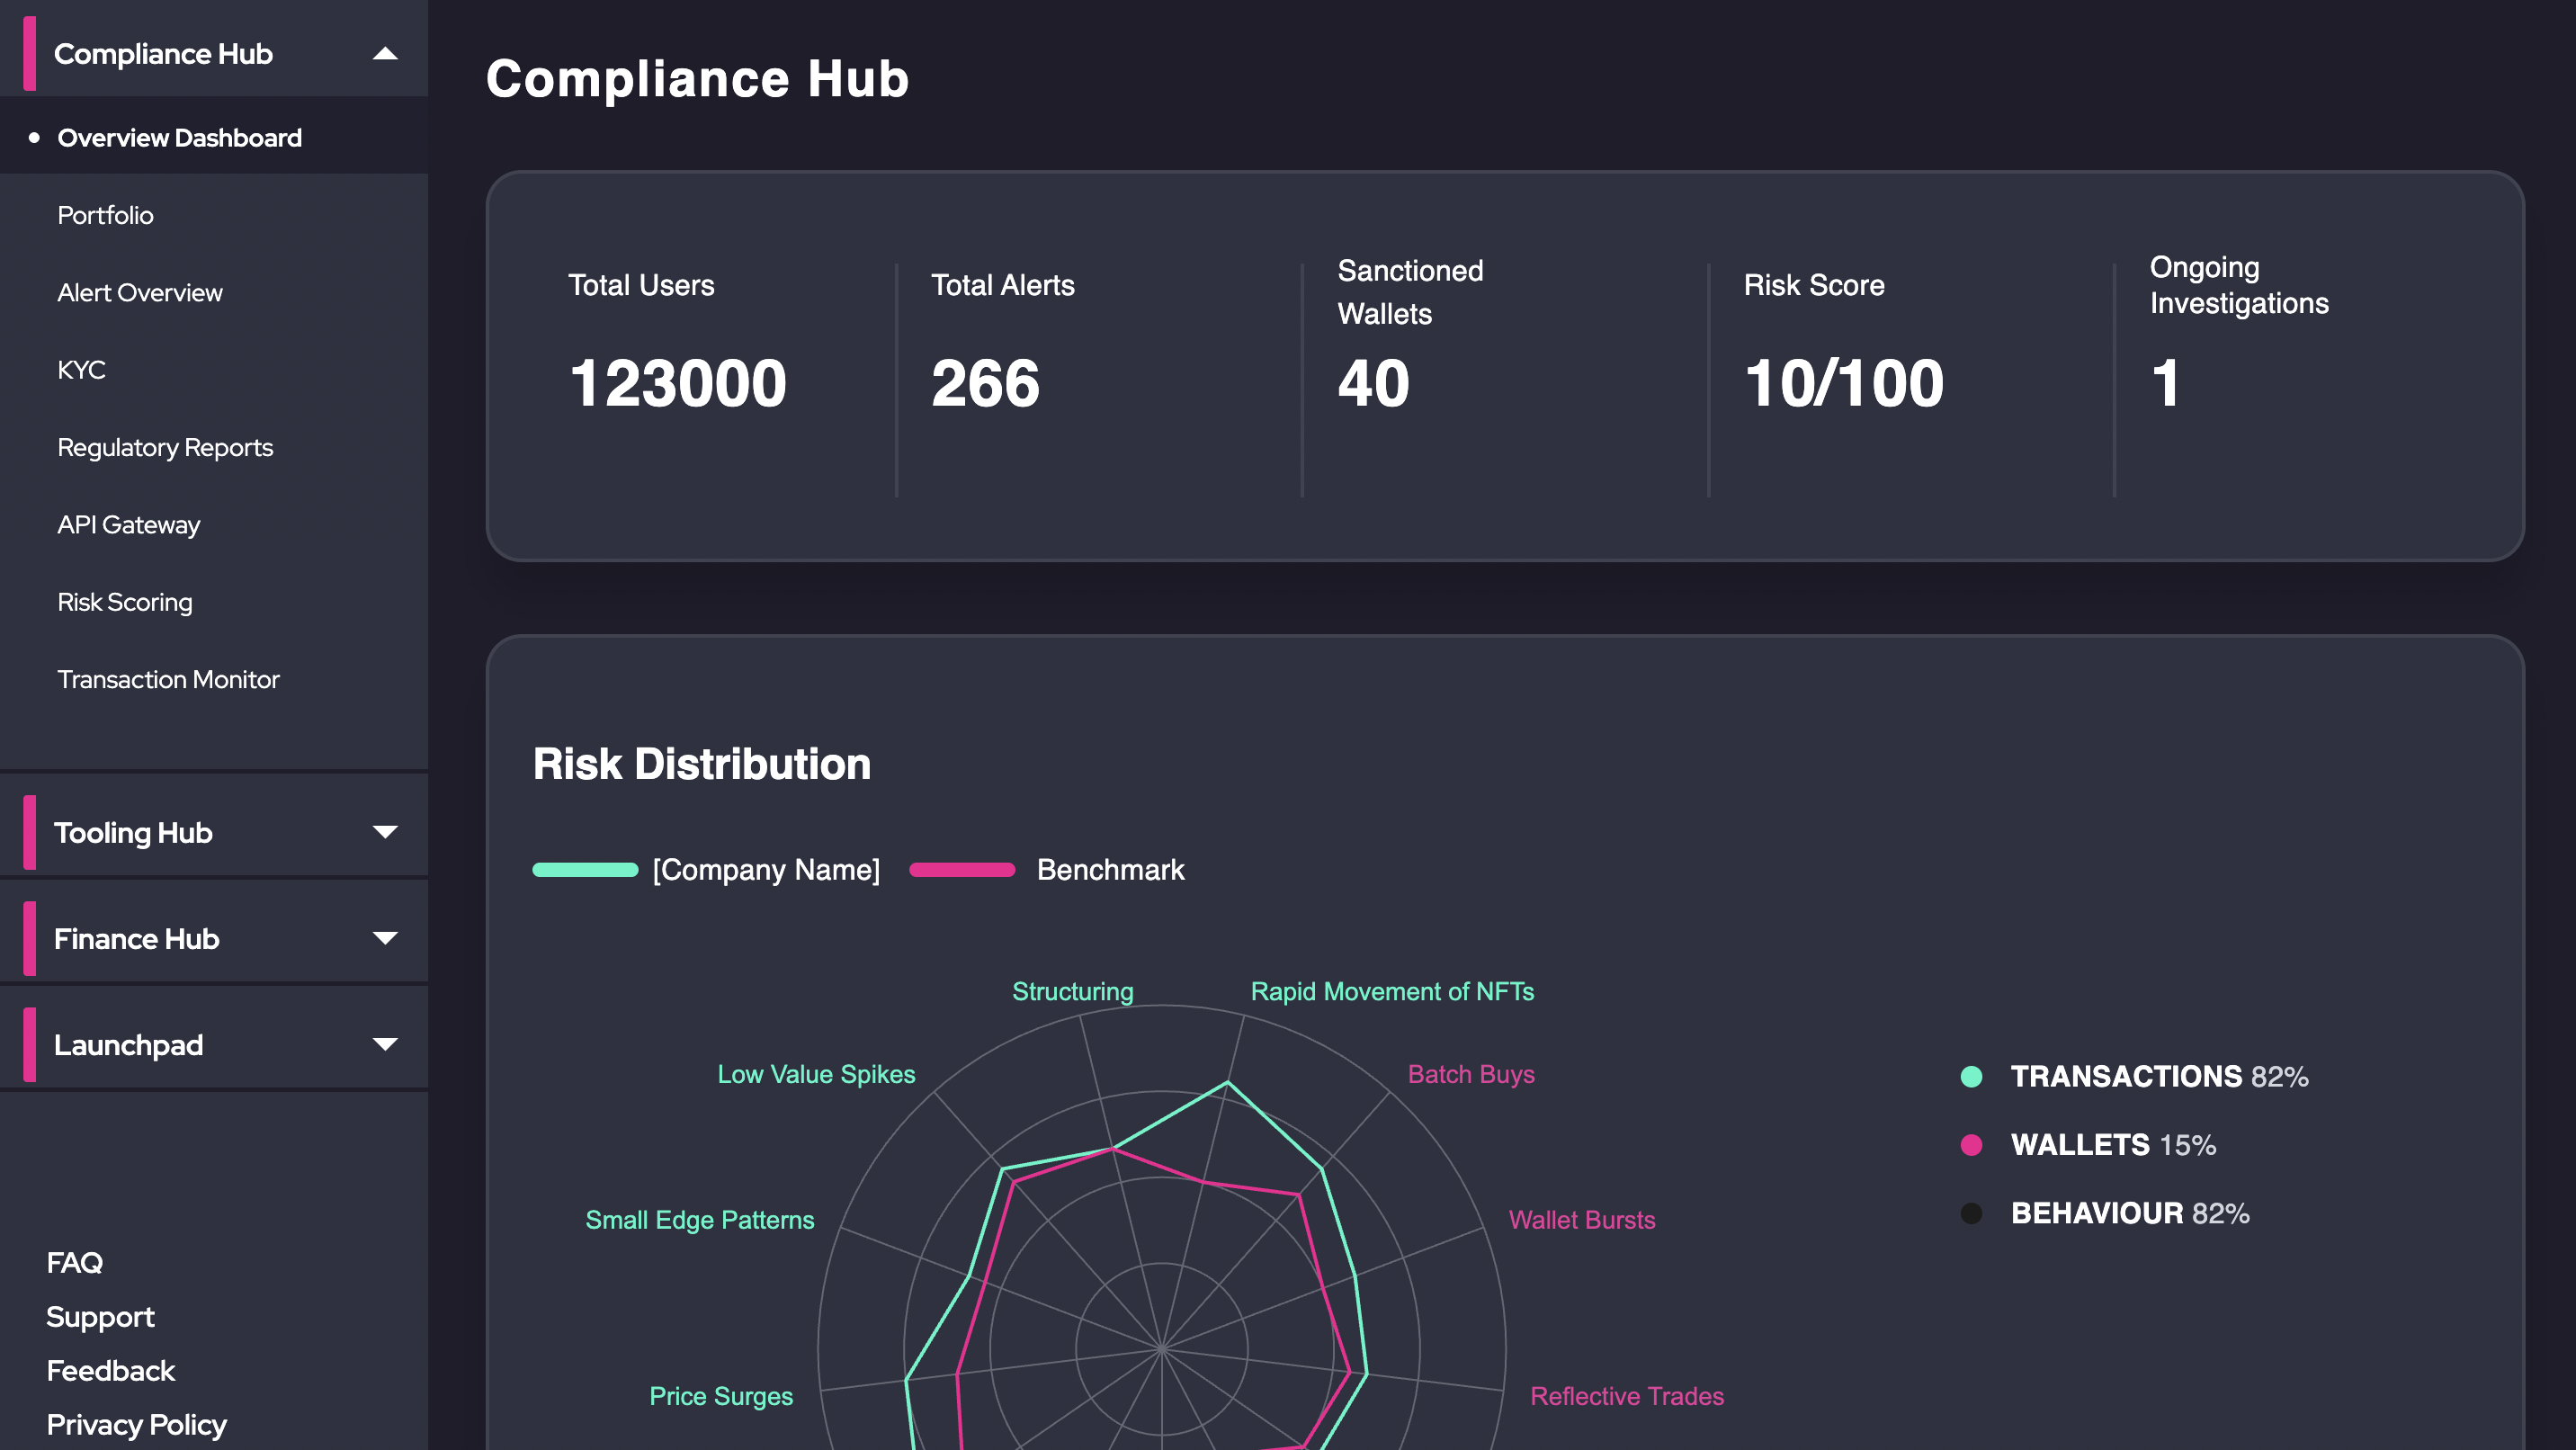Click the Batch Buys axis label

1471,1074
